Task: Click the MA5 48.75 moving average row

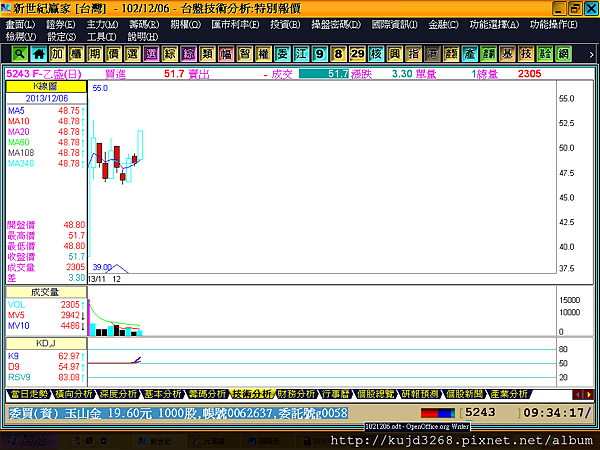Action: click(46, 111)
